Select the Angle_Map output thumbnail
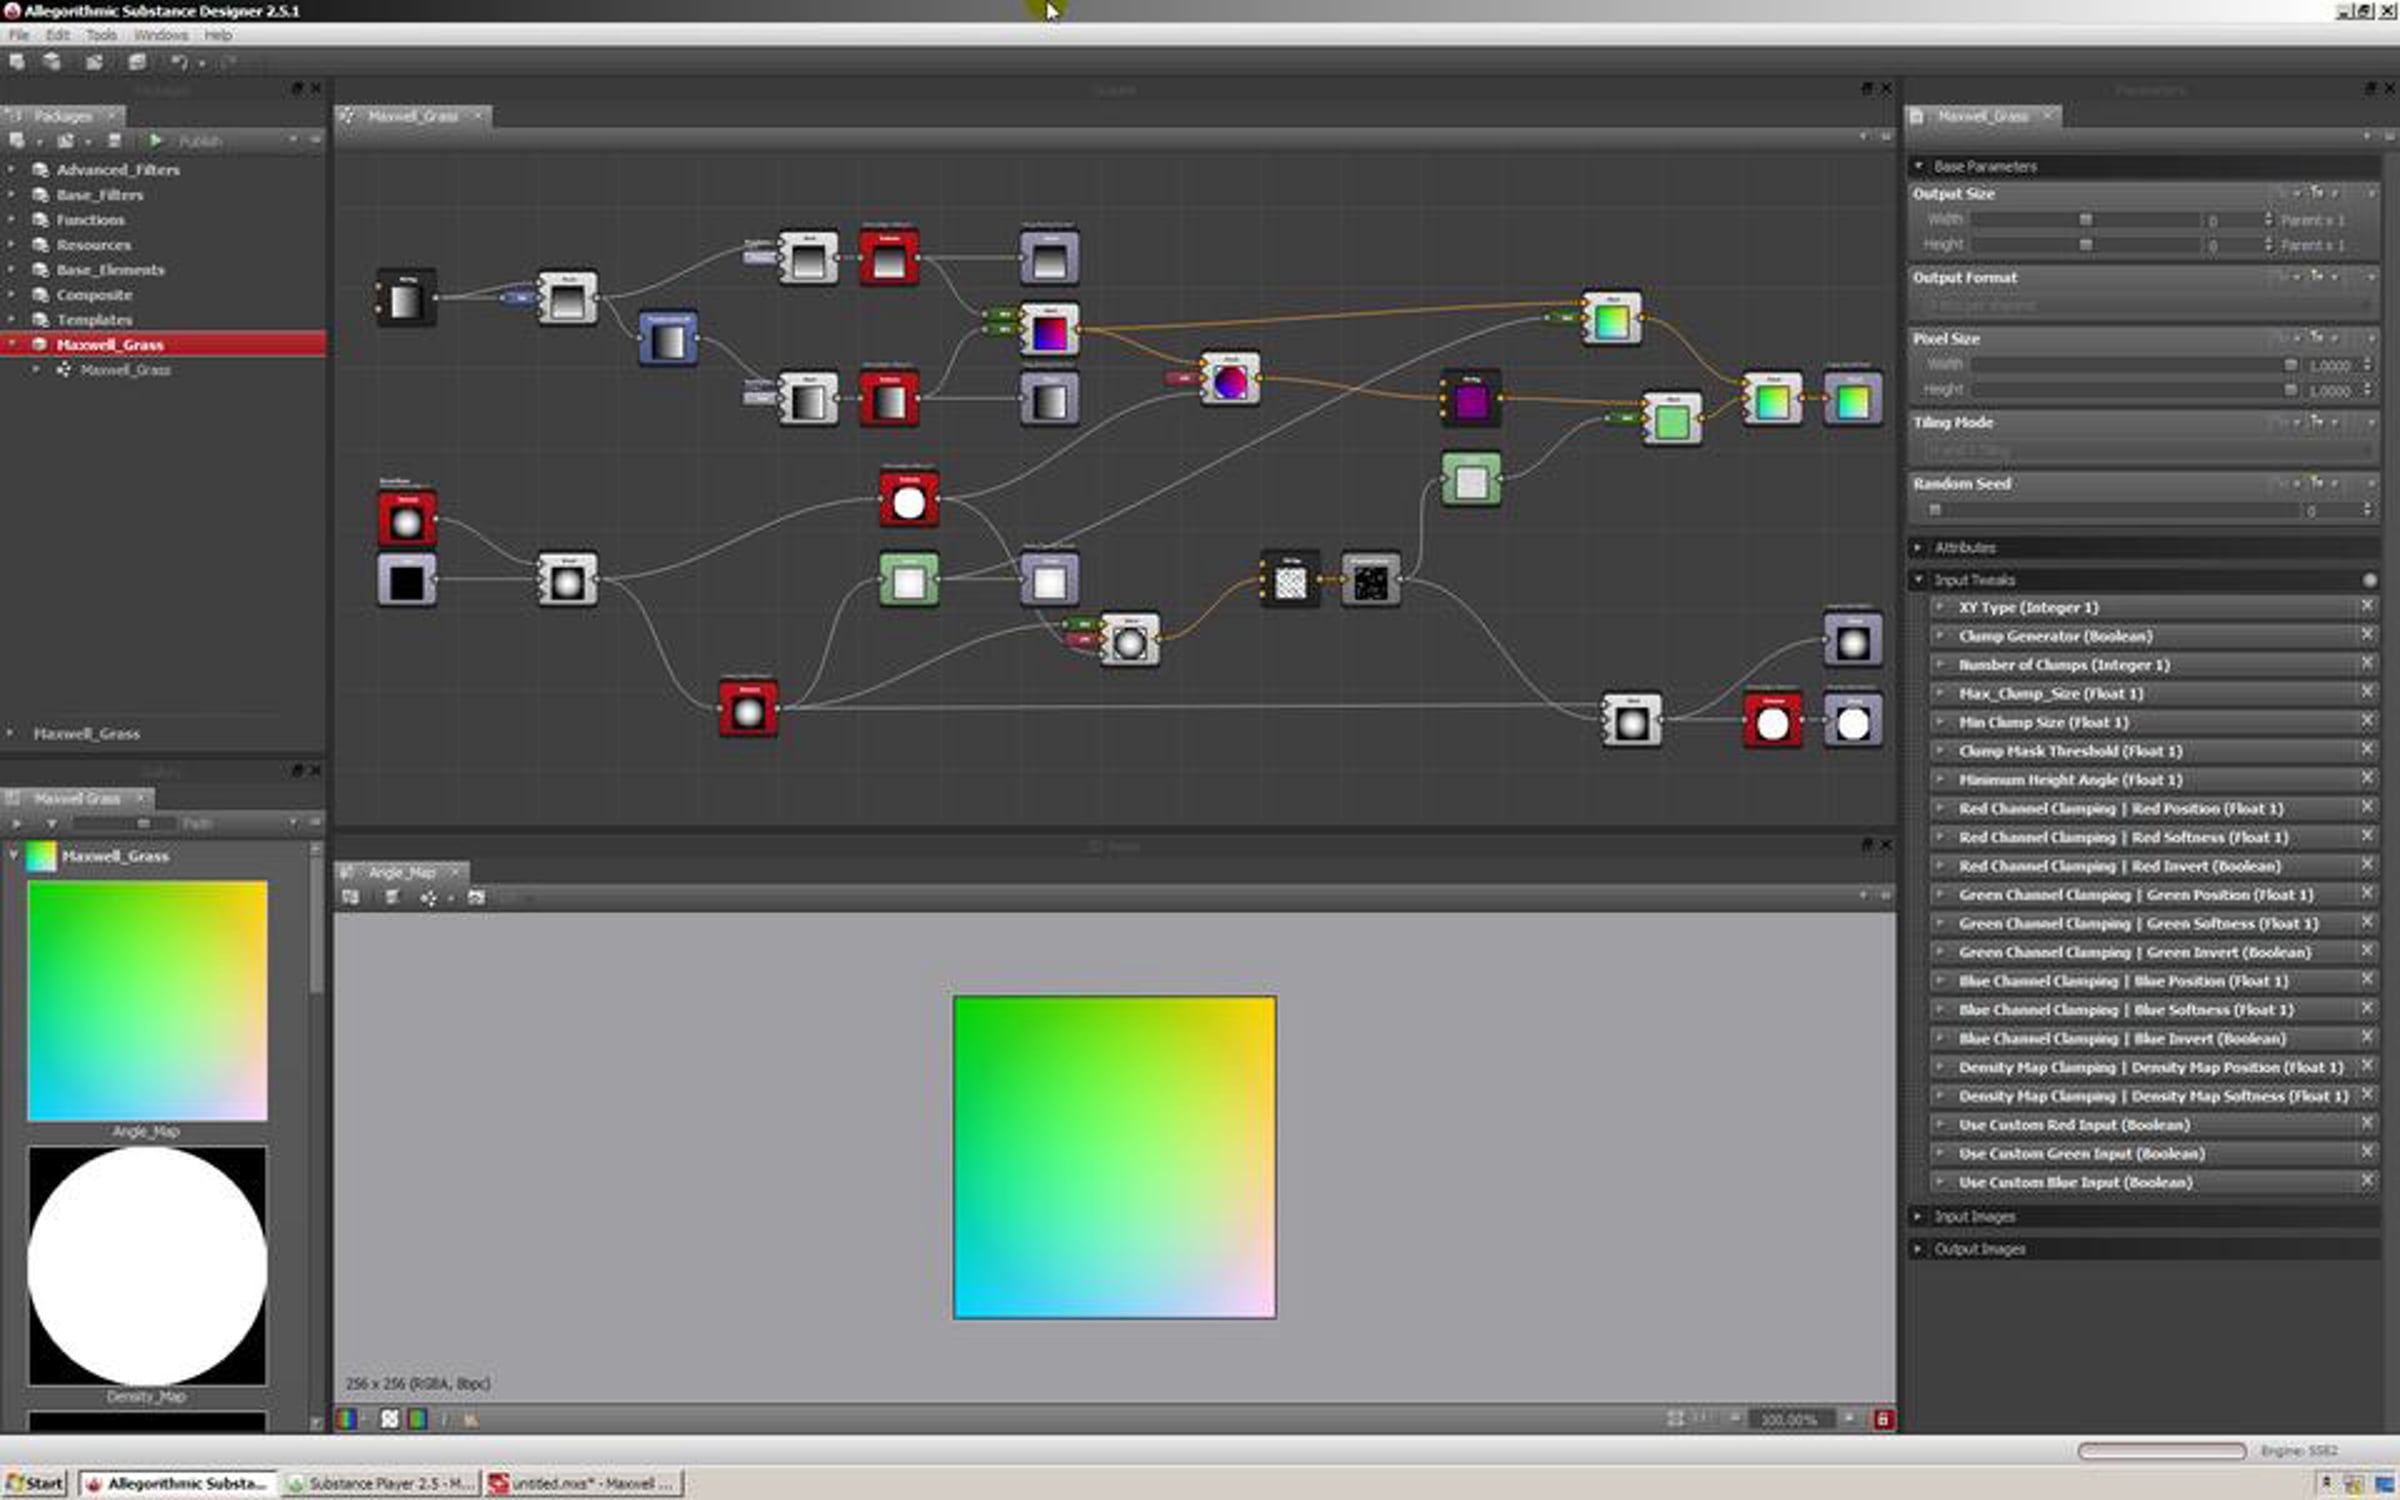Image resolution: width=2400 pixels, height=1500 pixels. point(147,1001)
